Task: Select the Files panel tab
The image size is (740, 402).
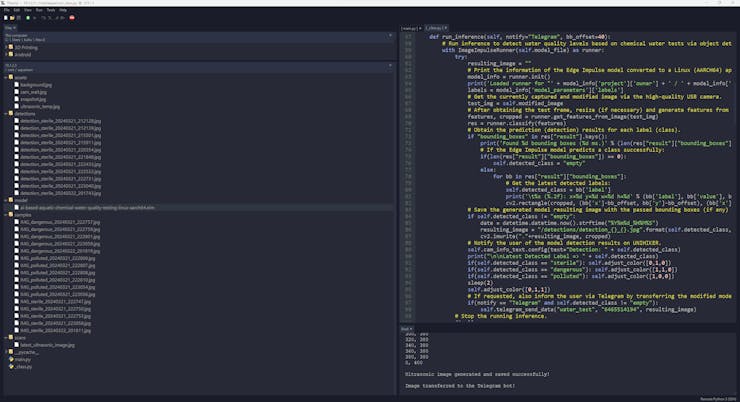Action: (10, 29)
